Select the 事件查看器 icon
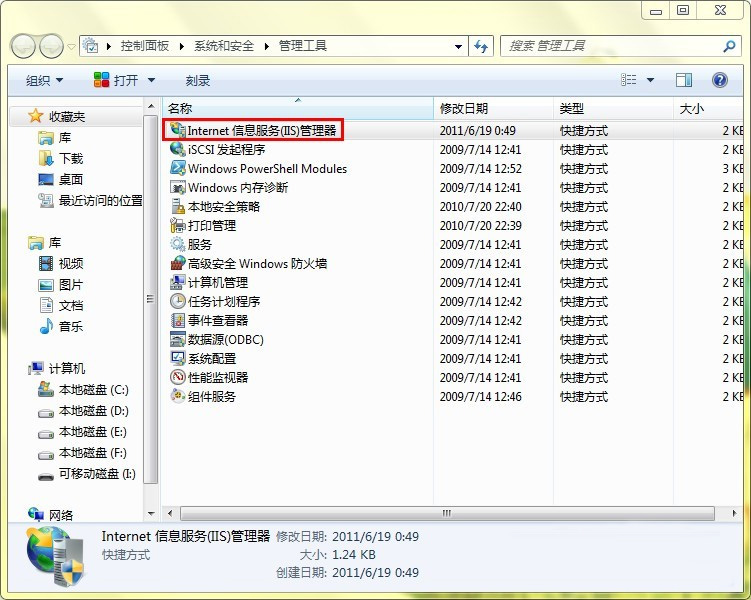The height and width of the screenshot is (600, 751). [178, 321]
